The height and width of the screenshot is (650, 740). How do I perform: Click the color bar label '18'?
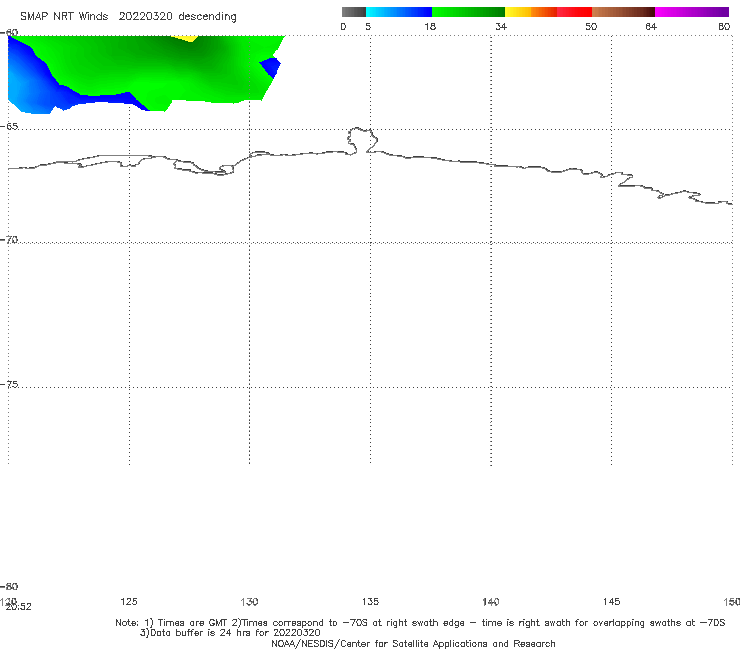pos(430,26)
